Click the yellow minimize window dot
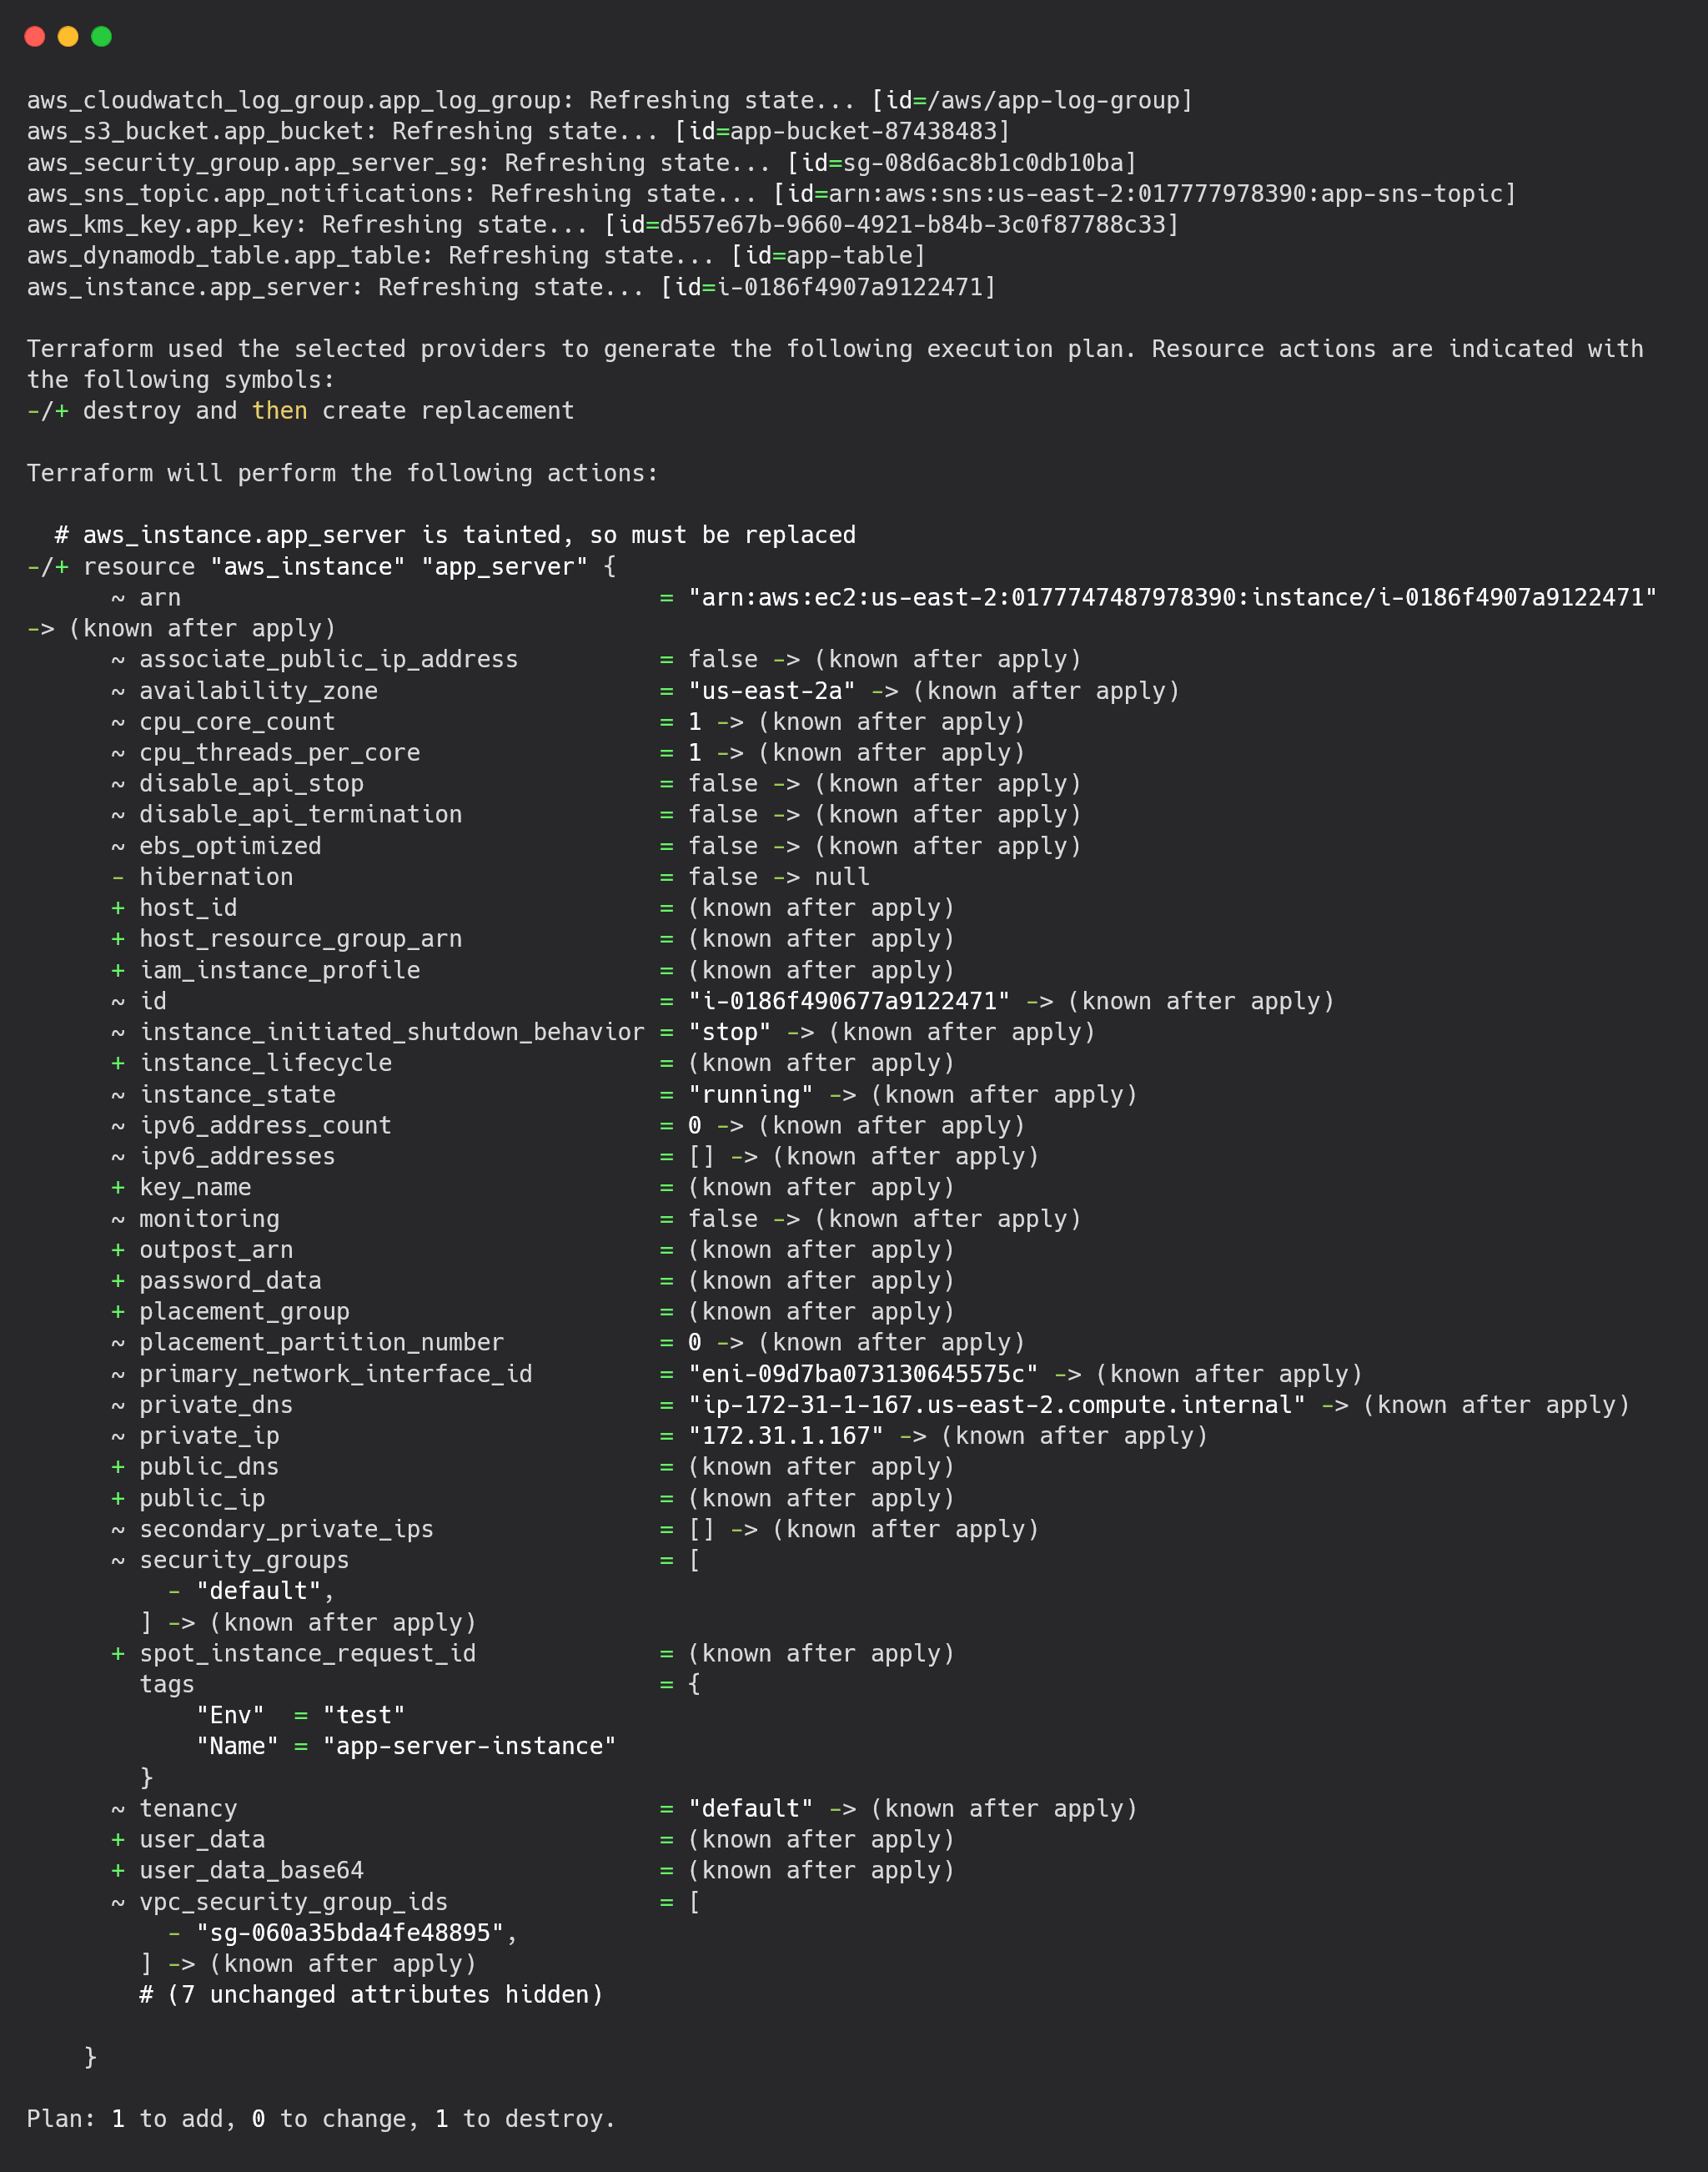Viewport: 1708px width, 2172px height. point(68,37)
